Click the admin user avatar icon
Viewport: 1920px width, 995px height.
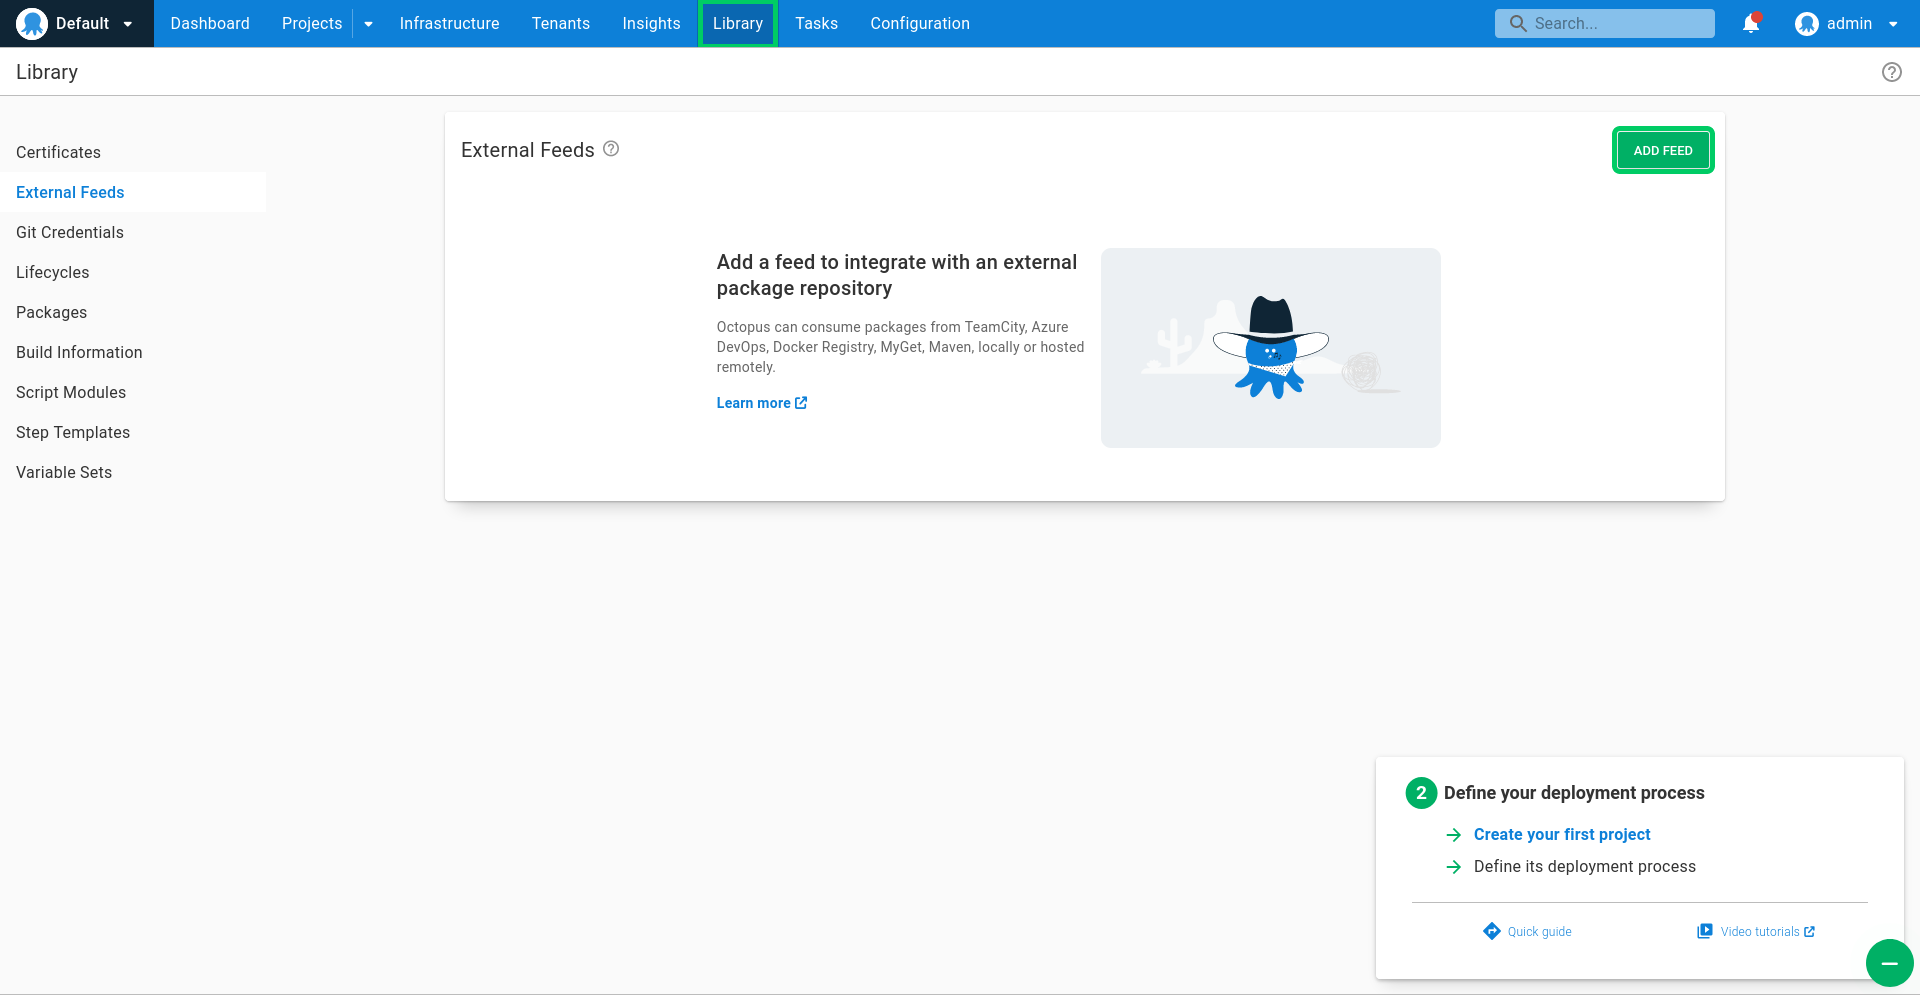click(x=1806, y=23)
